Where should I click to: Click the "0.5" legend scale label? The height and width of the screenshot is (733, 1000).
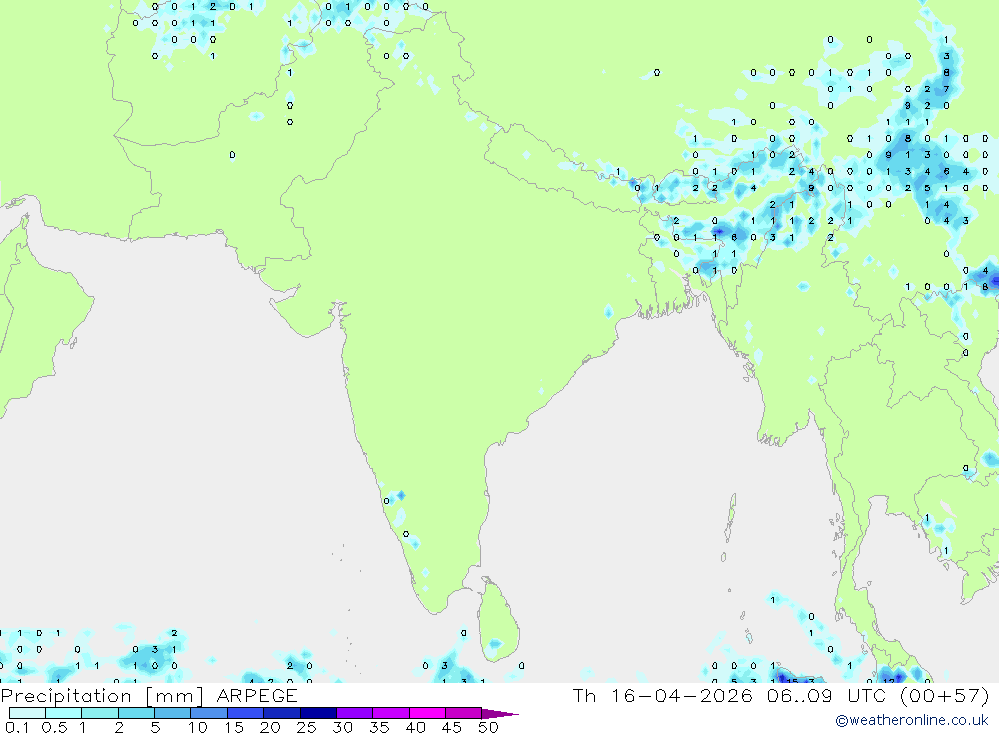click(54, 727)
